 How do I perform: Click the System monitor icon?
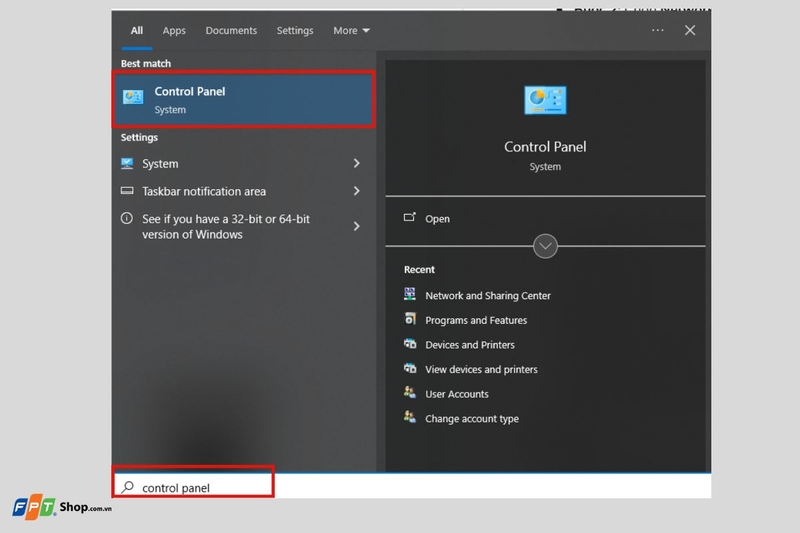tap(127, 163)
